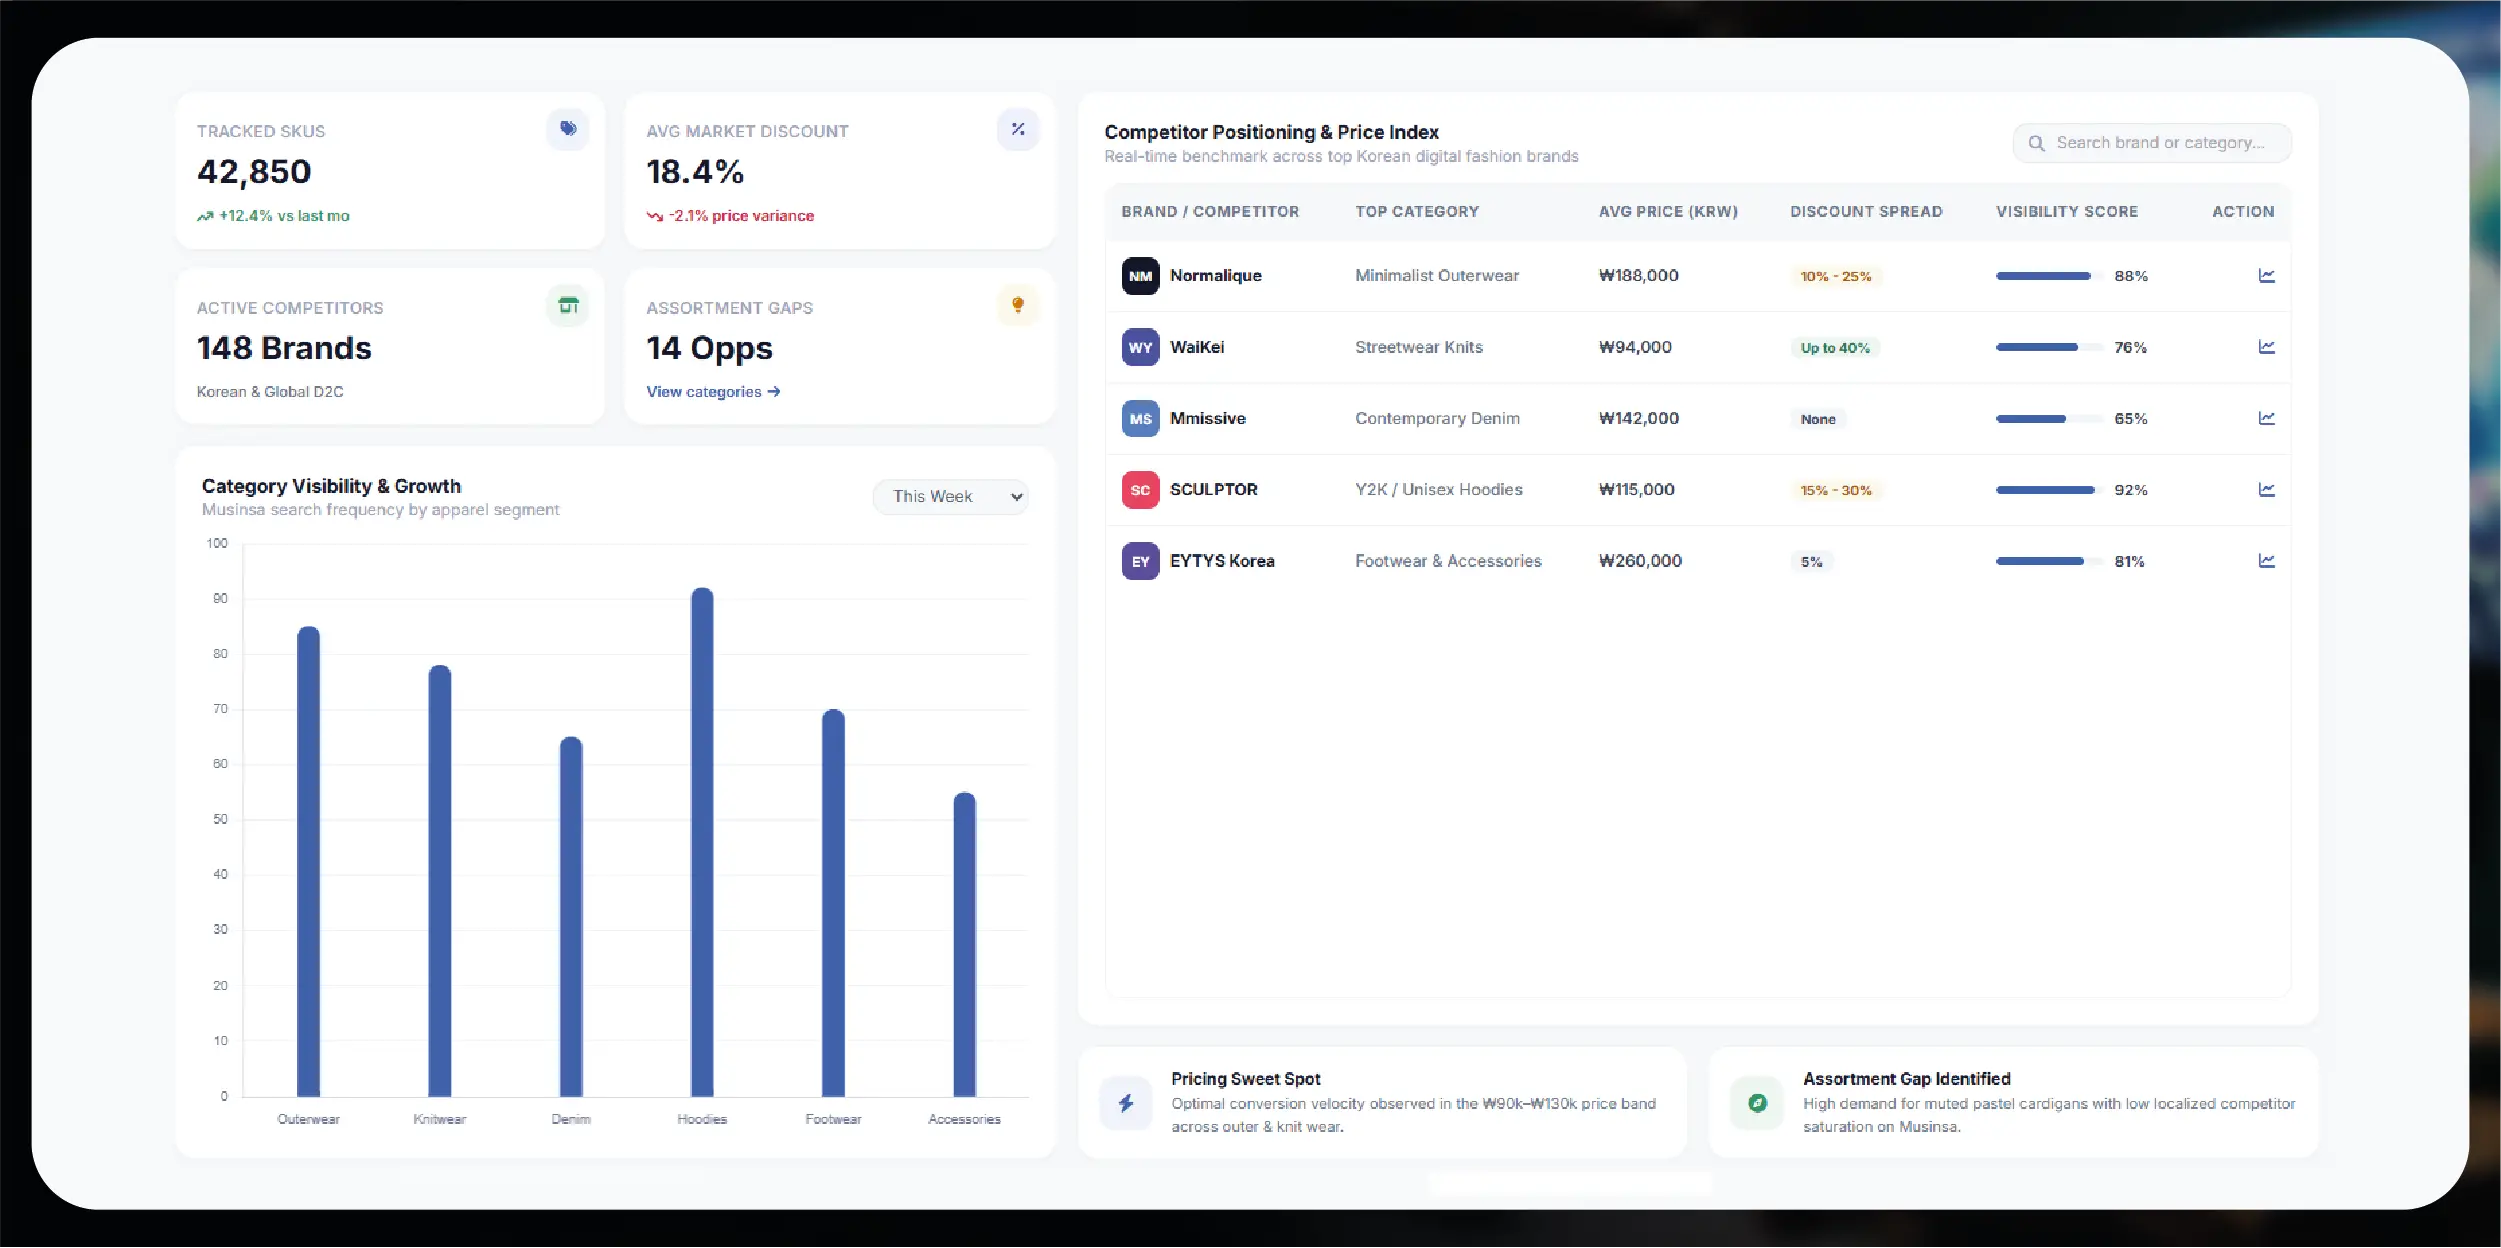Open the chart action for Mmissive row
Image resolution: width=2501 pixels, height=1248 pixels.
click(2266, 418)
